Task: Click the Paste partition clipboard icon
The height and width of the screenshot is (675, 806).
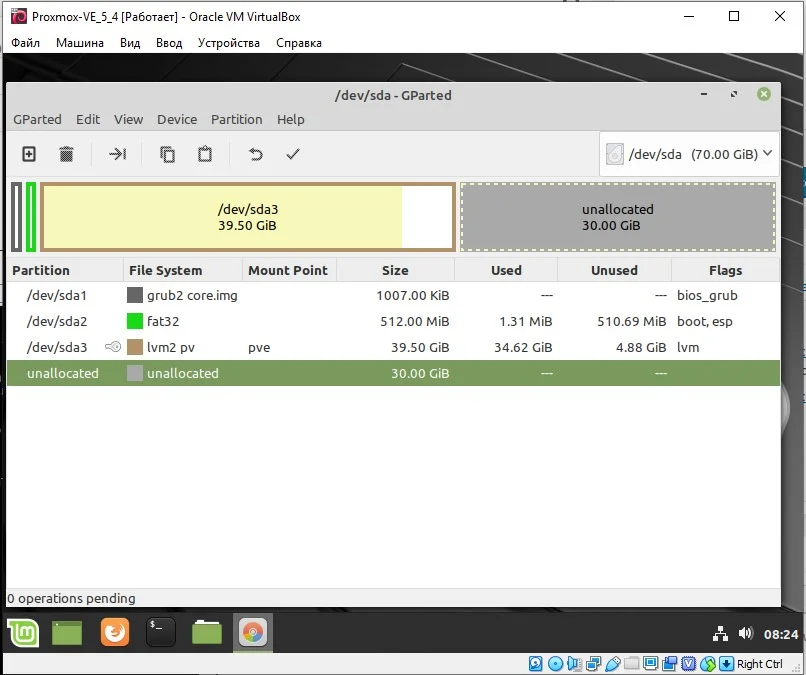Action: pos(205,154)
